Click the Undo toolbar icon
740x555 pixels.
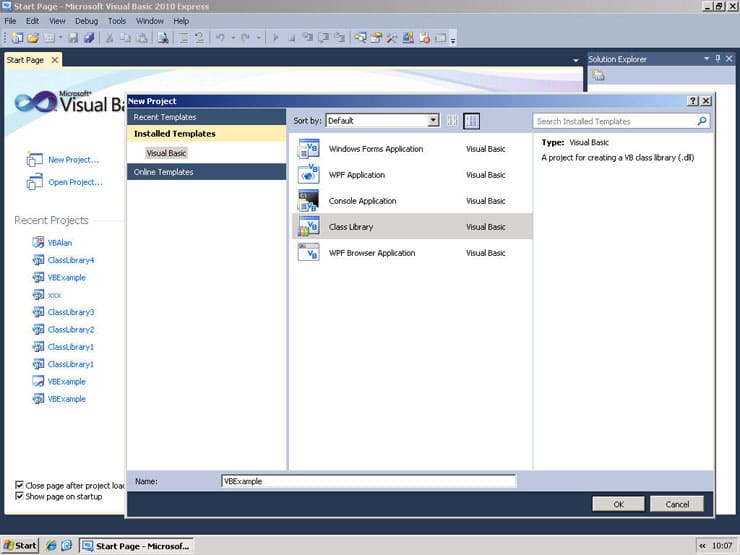tap(220, 38)
